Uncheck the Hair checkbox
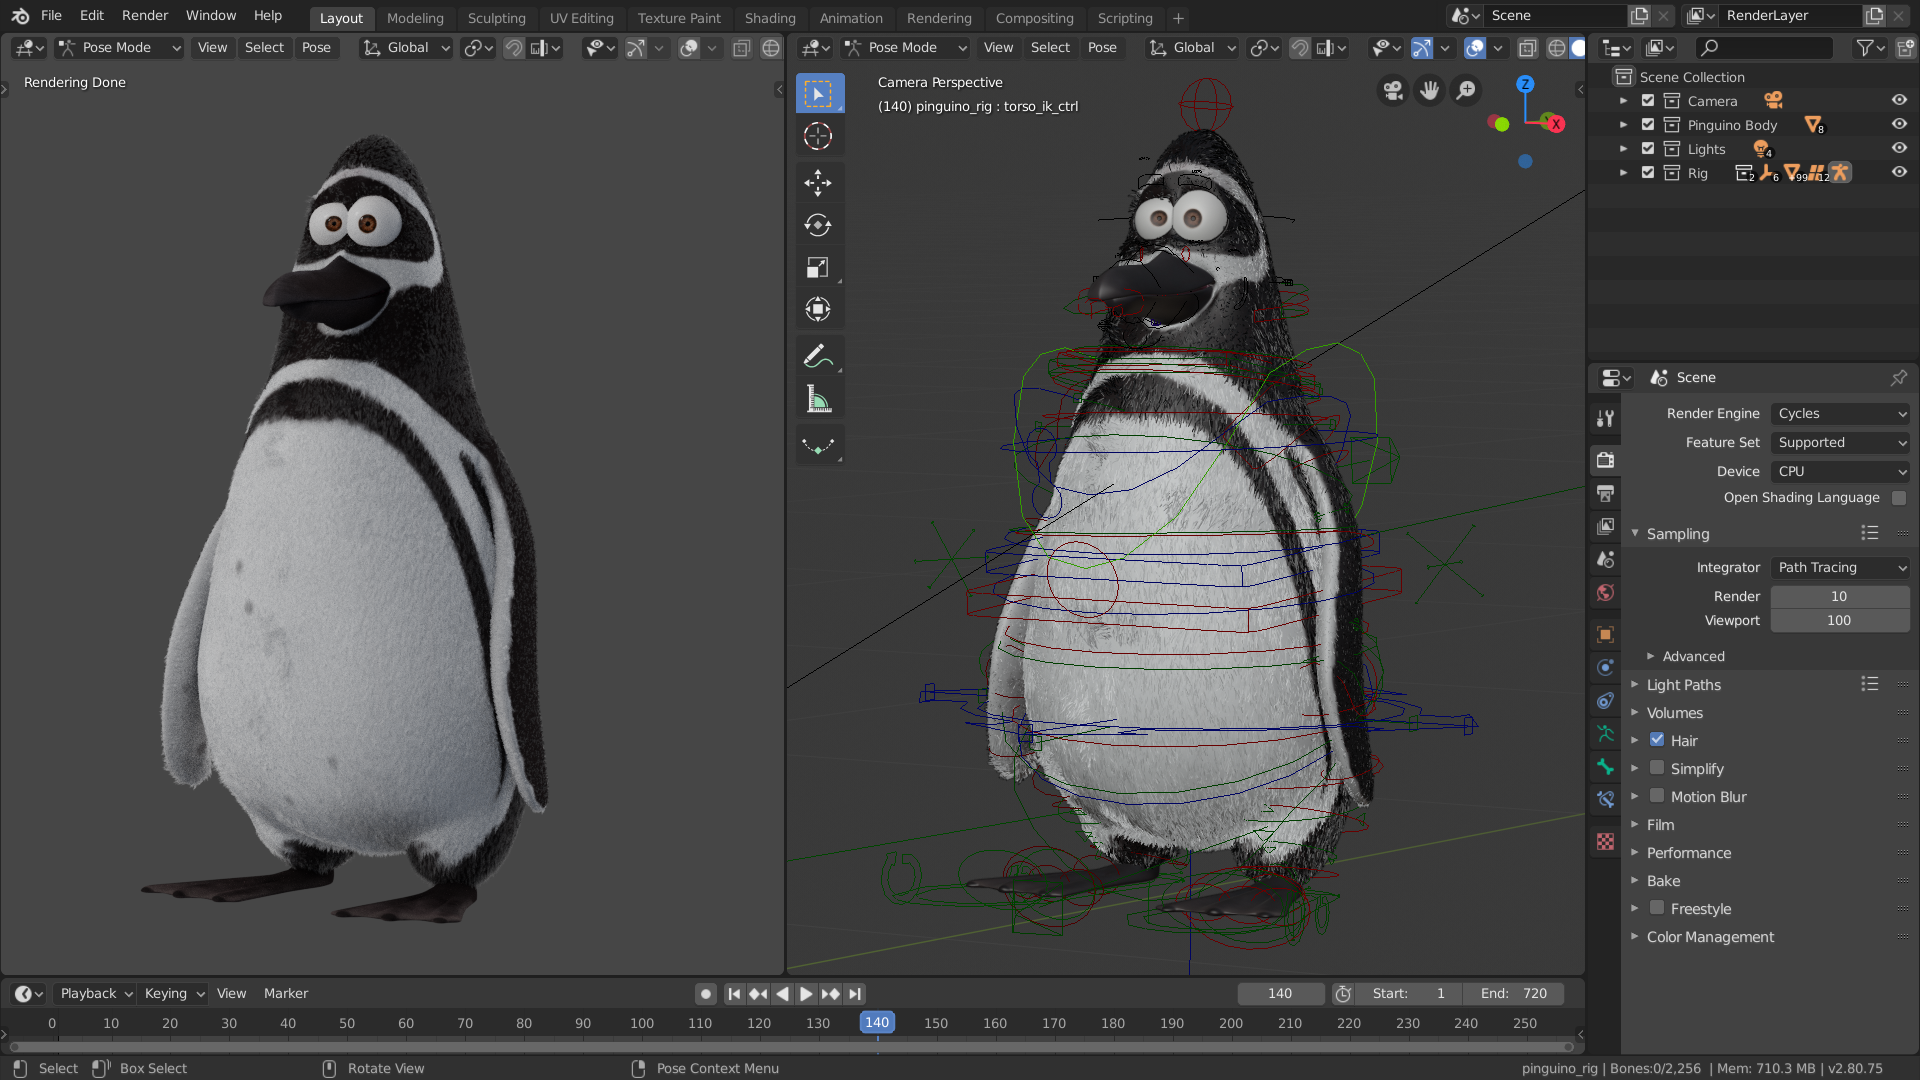The height and width of the screenshot is (1080, 1920). pyautogui.click(x=1657, y=740)
